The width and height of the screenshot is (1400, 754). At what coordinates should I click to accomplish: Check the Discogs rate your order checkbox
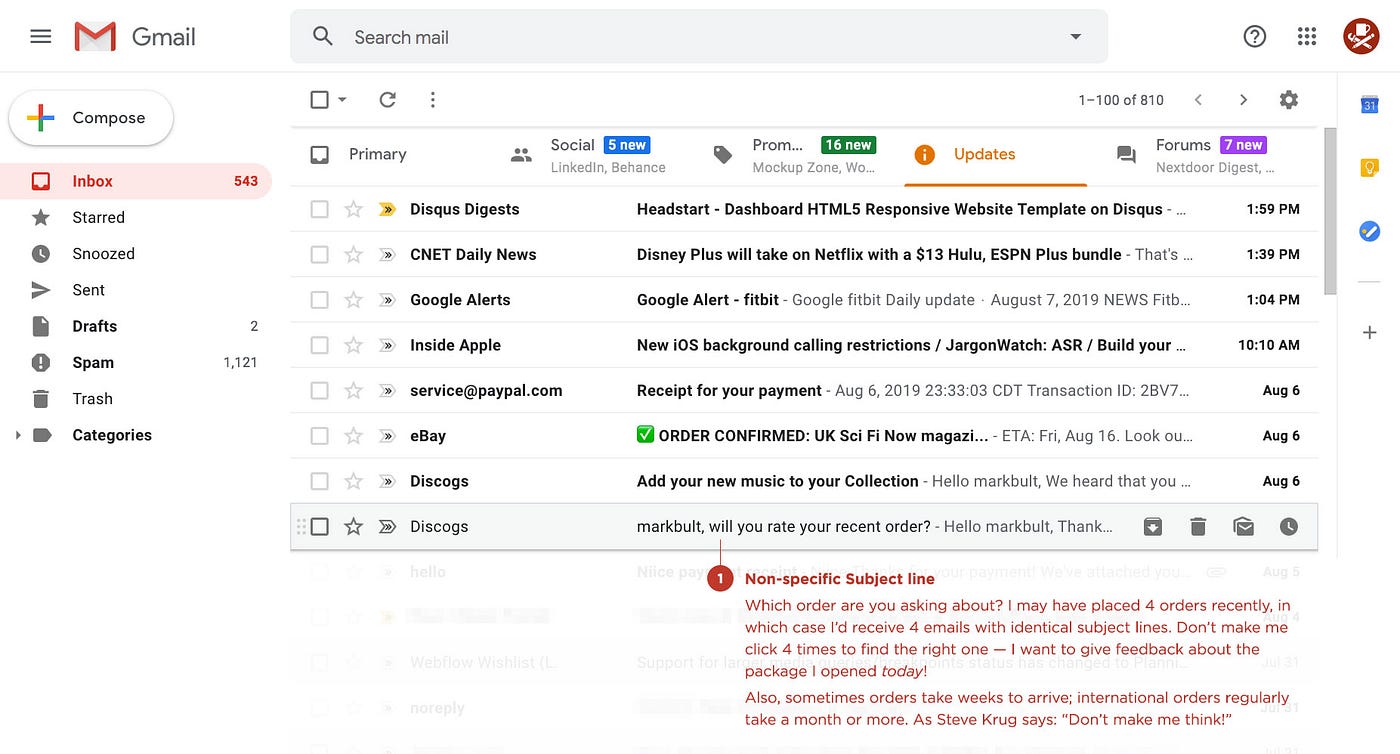(319, 526)
